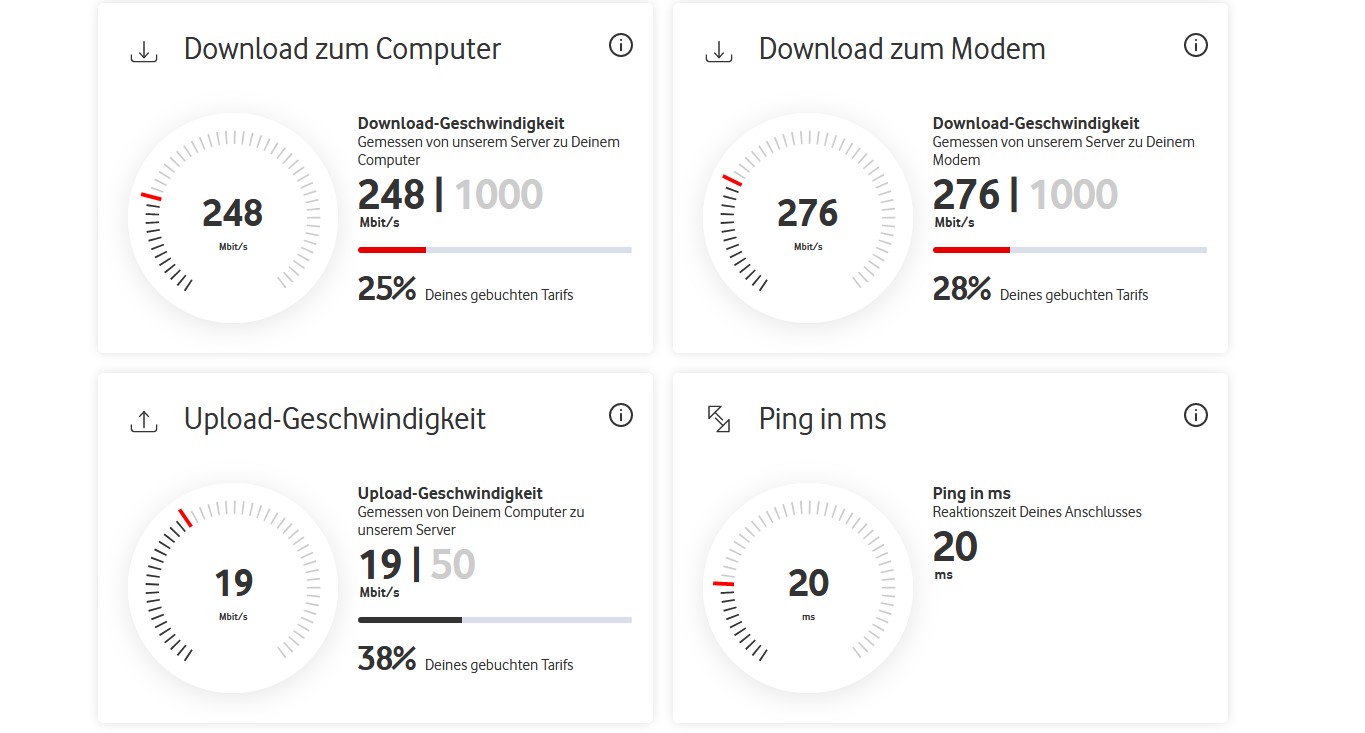Click the 38% Deines gebuchten Tarifs text
This screenshot has height=733, width=1365.
465,661
